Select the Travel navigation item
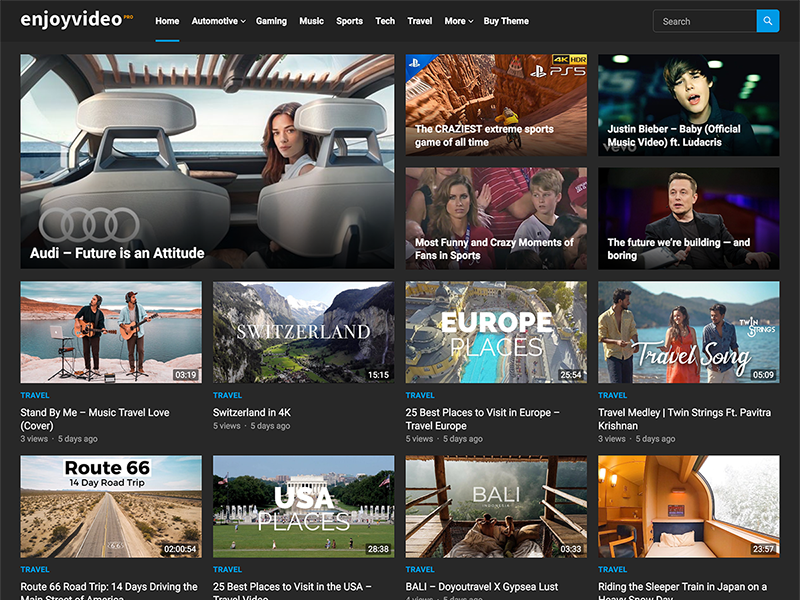800x600 pixels. [x=419, y=20]
